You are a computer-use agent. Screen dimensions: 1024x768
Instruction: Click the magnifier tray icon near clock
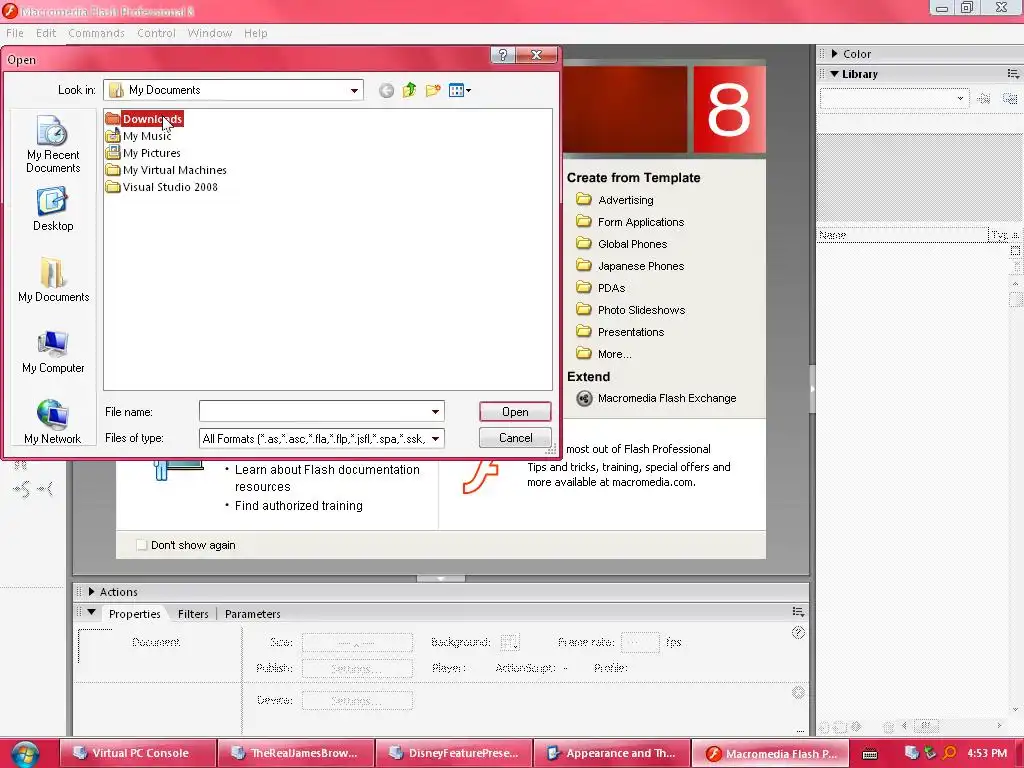(x=950, y=753)
